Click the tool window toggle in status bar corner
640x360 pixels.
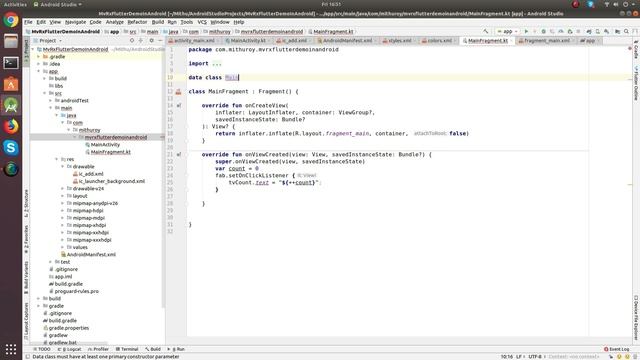coord(27,356)
